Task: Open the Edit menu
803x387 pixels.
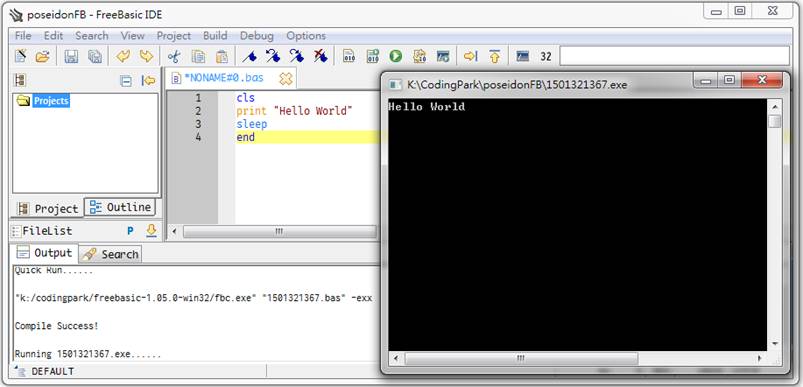Action: (53, 36)
